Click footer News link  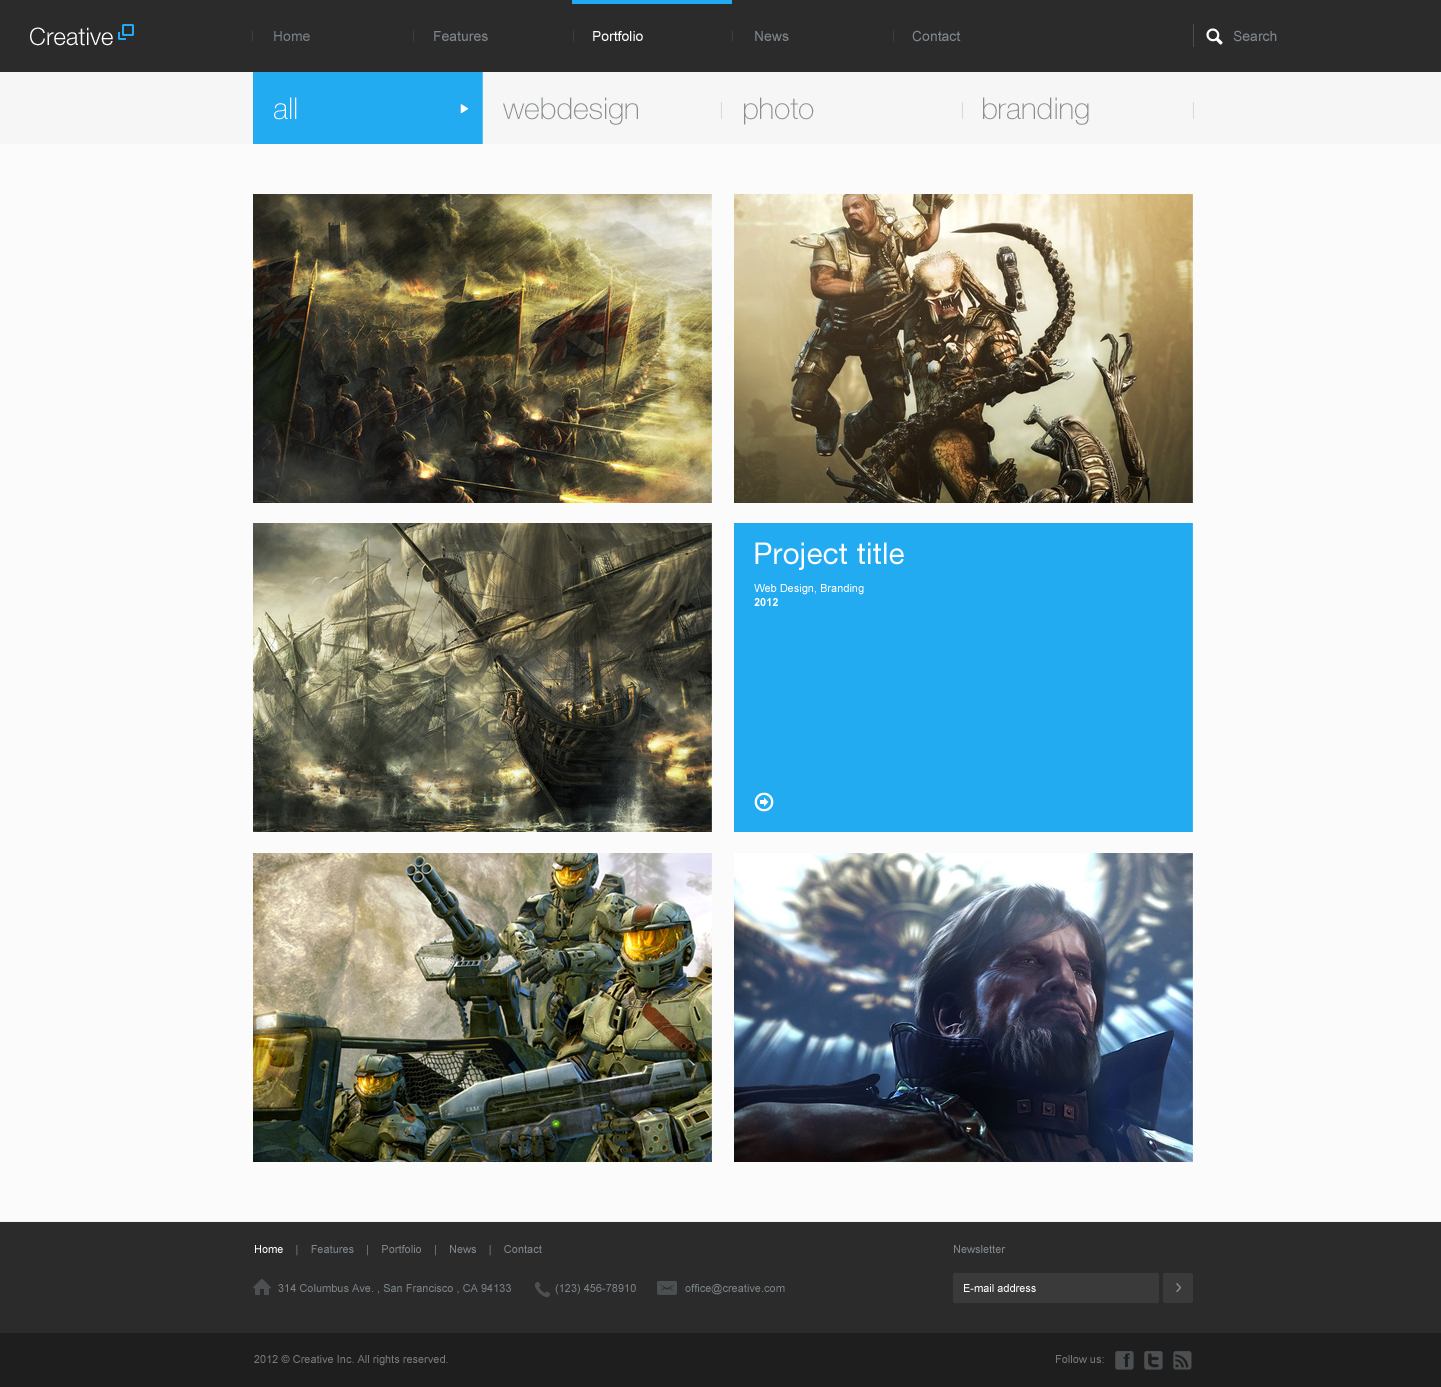tap(462, 1249)
